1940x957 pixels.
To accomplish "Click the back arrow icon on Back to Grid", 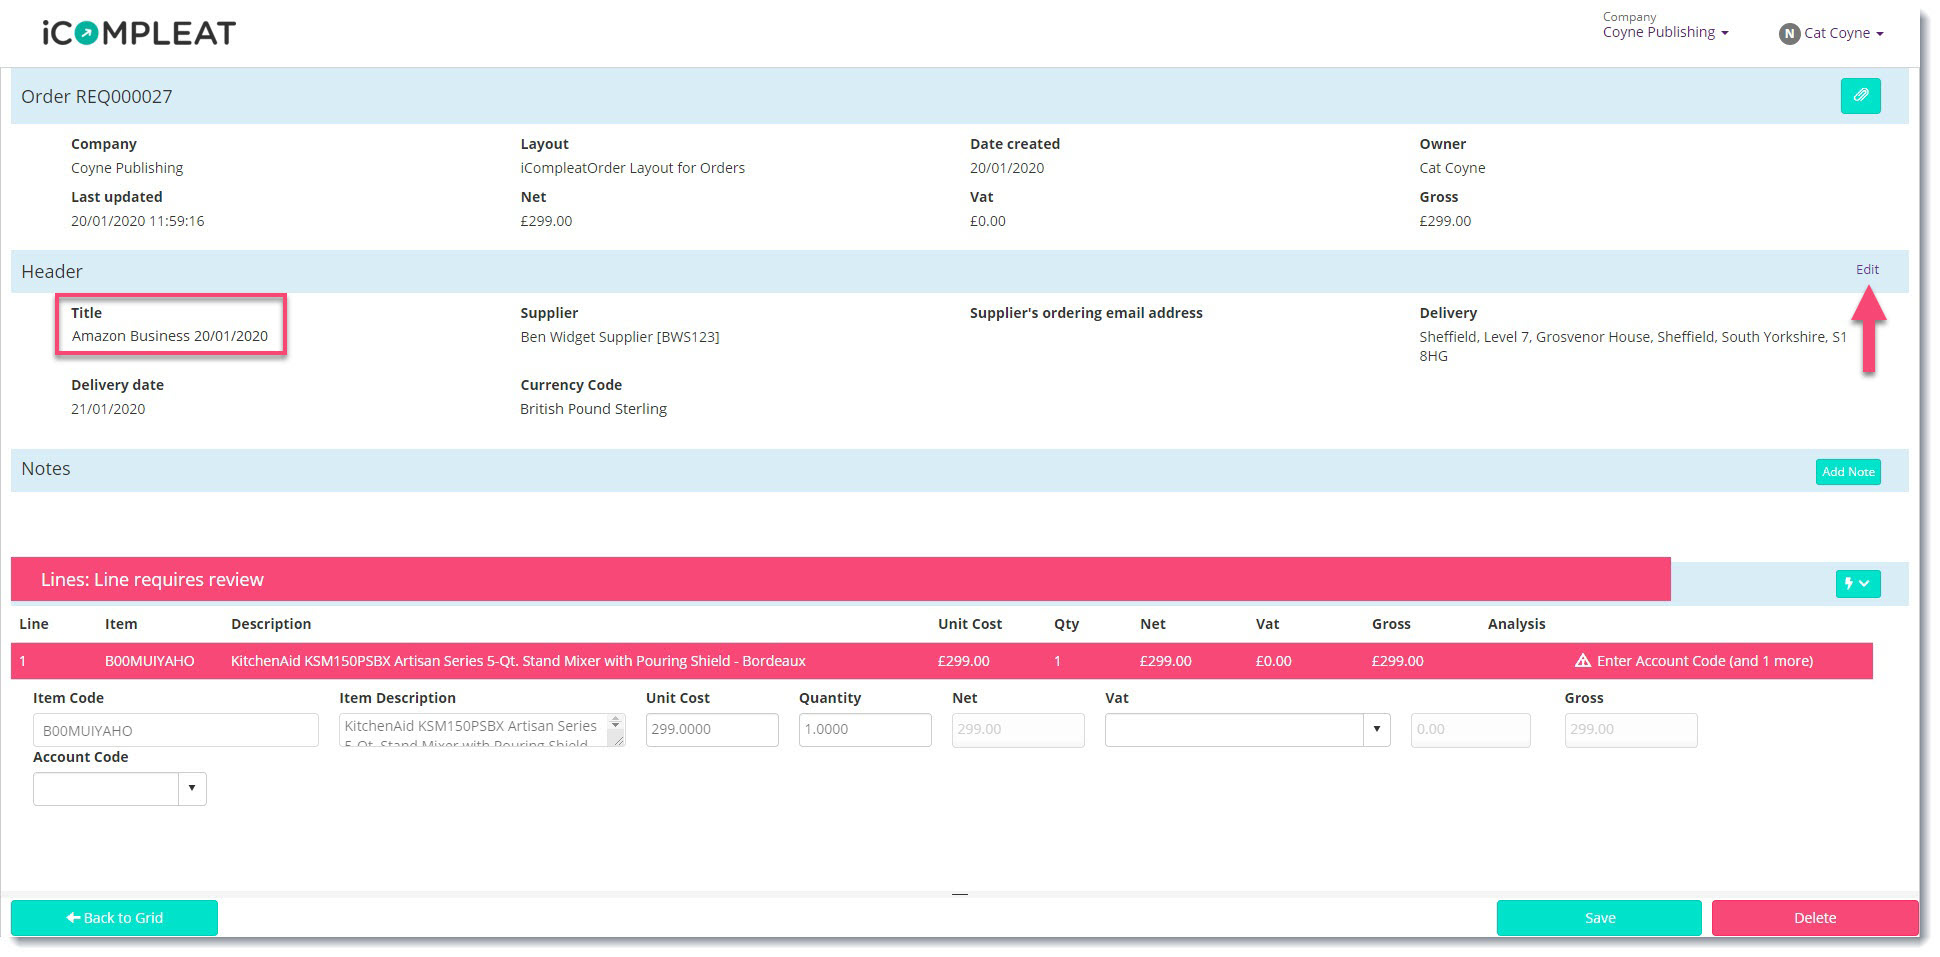I will click(75, 917).
